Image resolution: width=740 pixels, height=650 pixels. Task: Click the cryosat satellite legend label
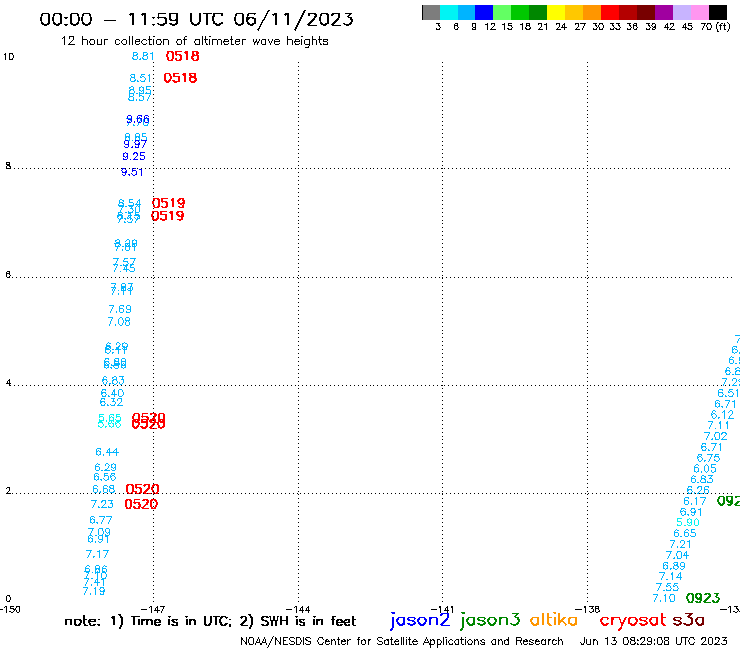633,621
